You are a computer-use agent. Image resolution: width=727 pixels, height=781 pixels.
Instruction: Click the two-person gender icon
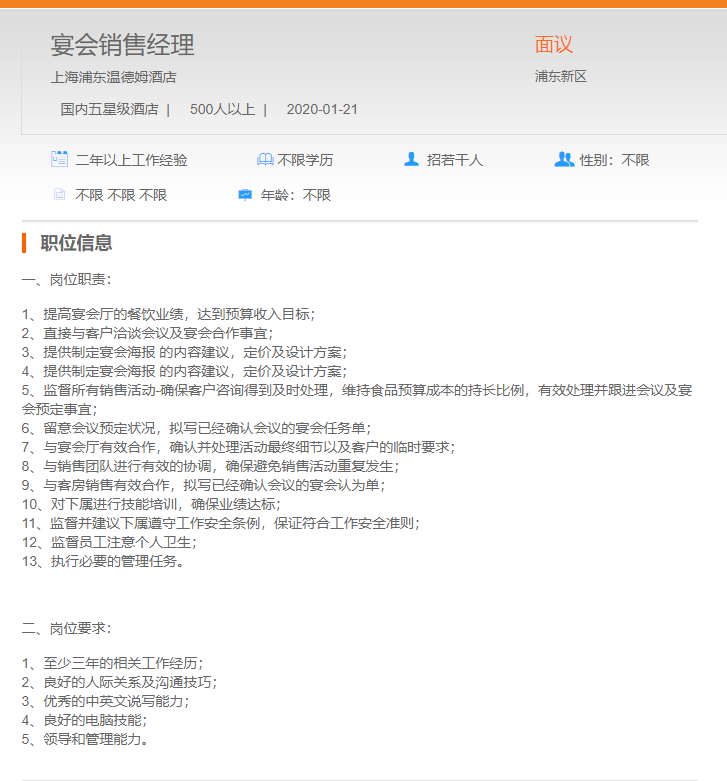click(563, 159)
